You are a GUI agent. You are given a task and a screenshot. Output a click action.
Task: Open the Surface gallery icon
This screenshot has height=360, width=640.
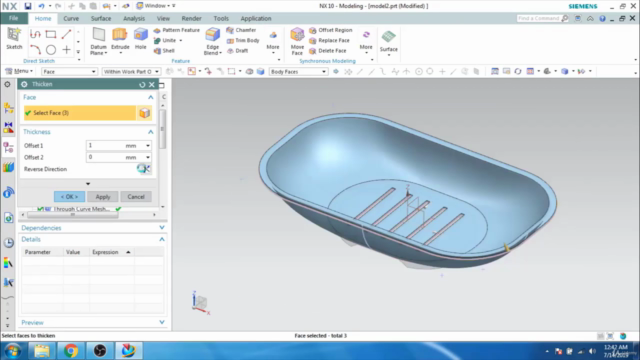click(388, 37)
